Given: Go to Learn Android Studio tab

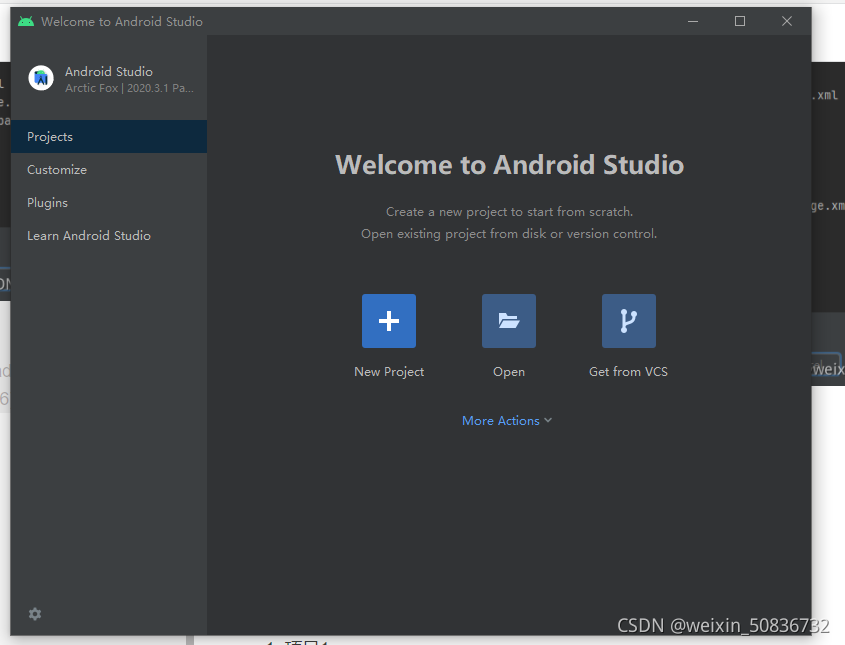Looking at the screenshot, I should click(x=109, y=235).
